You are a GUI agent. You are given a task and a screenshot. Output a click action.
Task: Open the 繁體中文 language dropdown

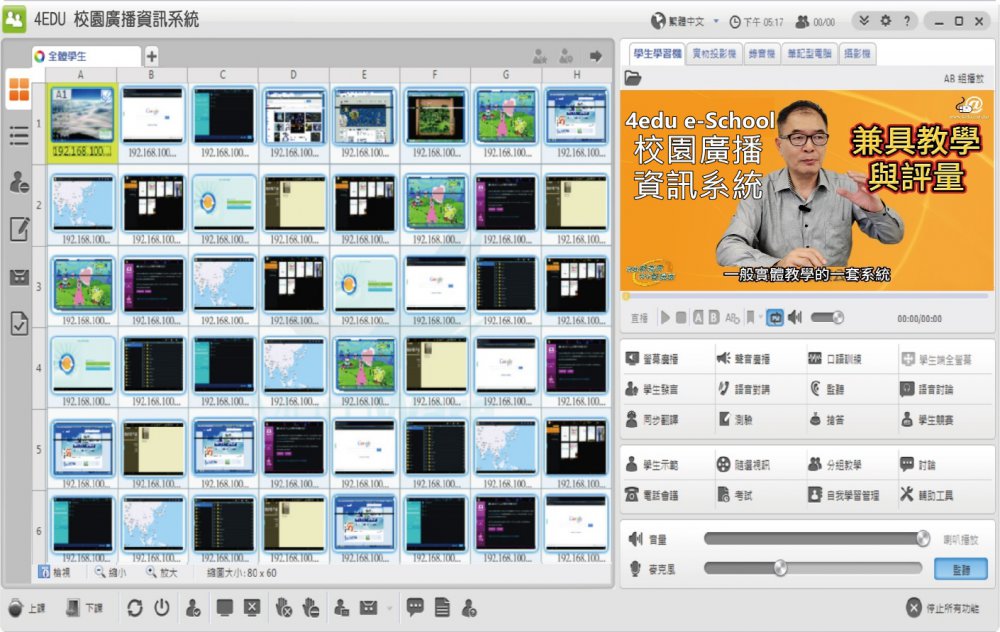(x=716, y=21)
